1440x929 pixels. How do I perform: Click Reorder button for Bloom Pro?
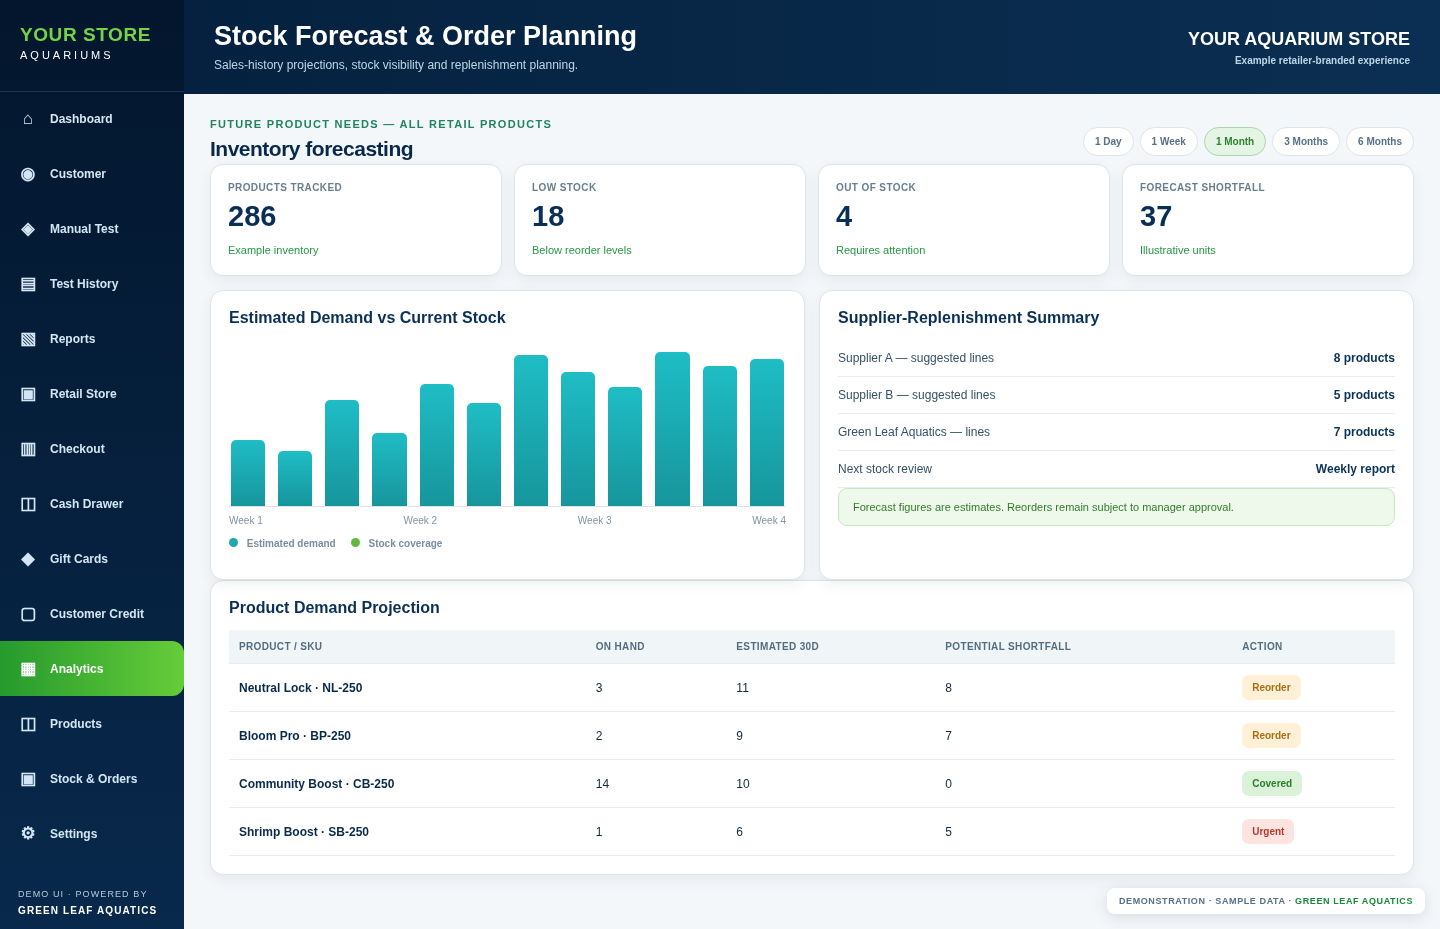click(x=1271, y=736)
